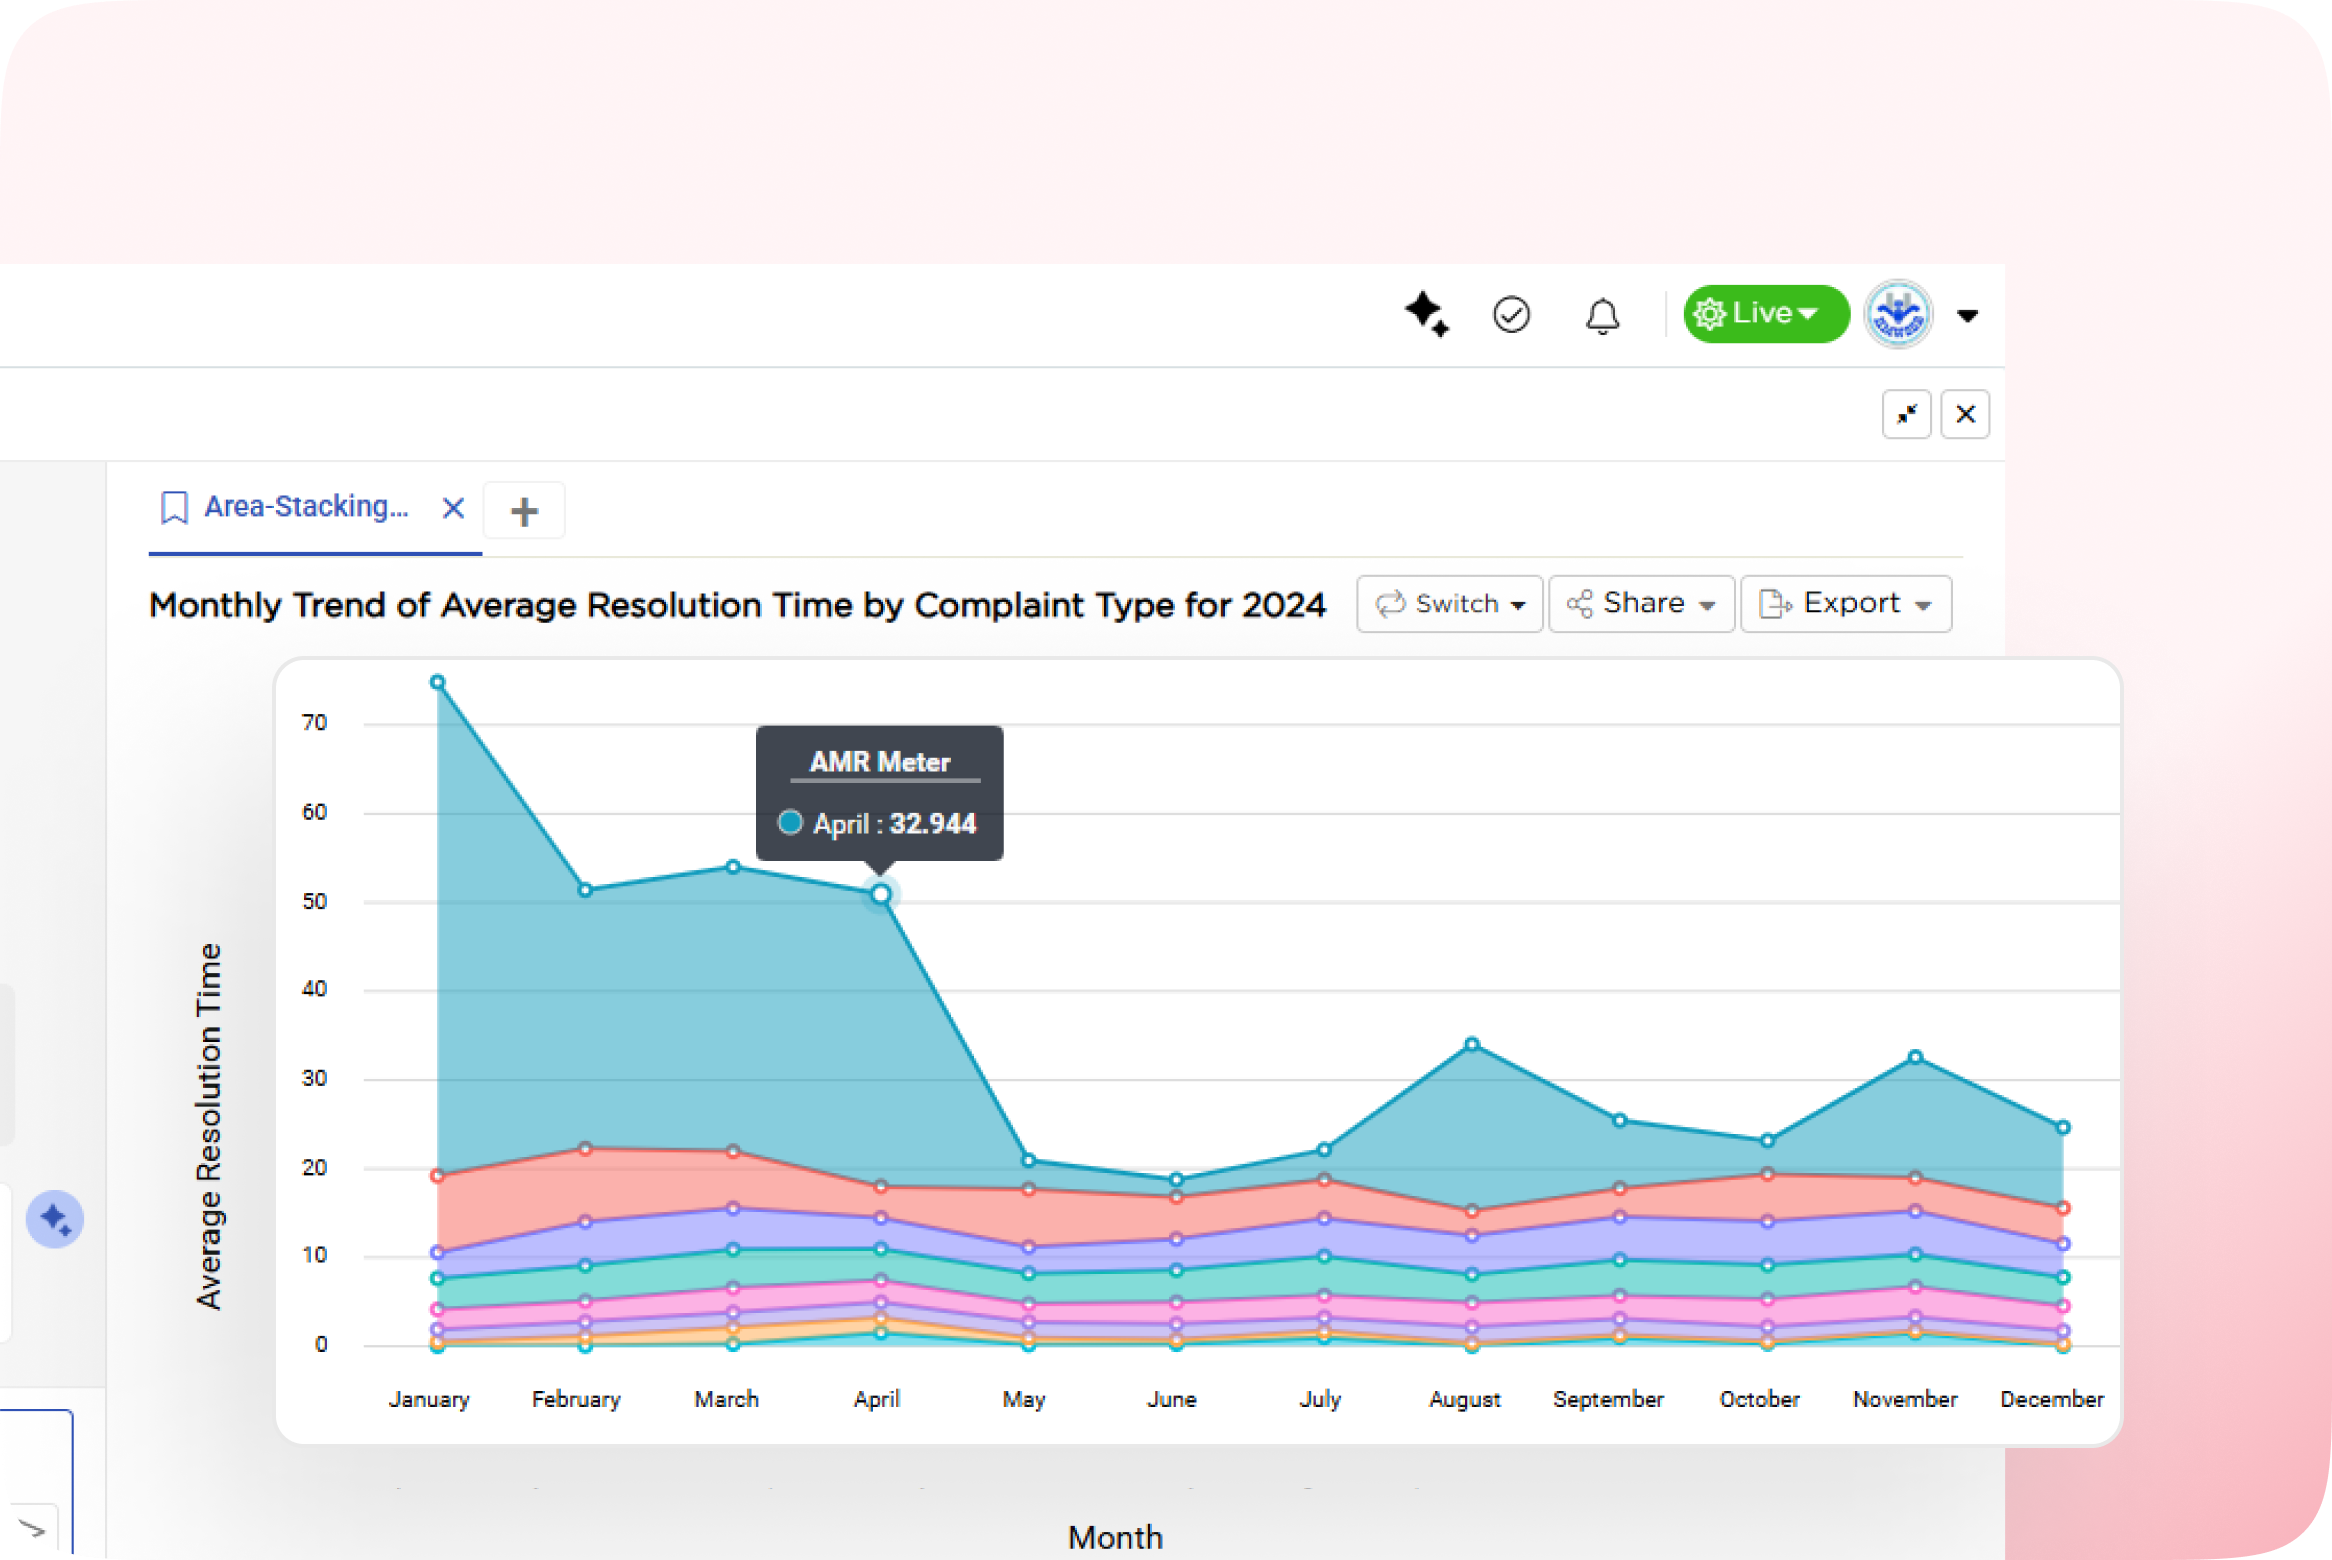Open the Switch chart dropdown

coord(1449,604)
